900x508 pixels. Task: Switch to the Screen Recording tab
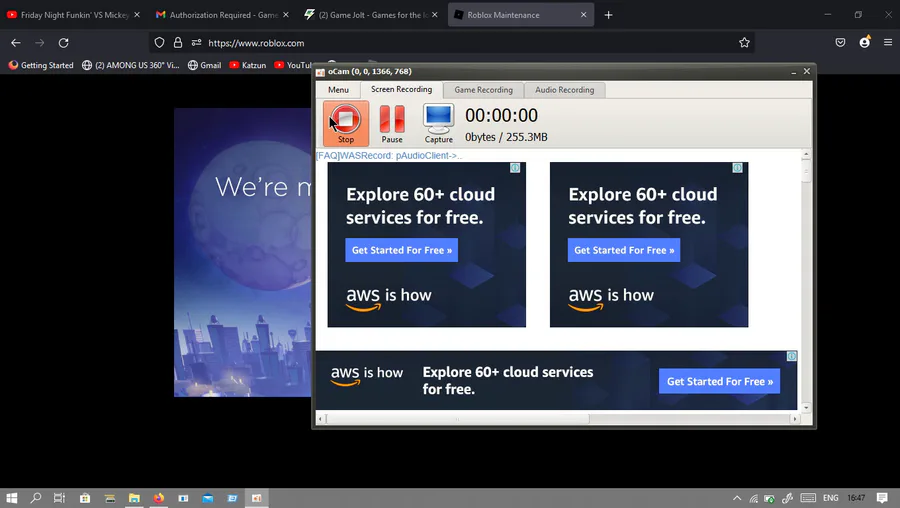(401, 89)
